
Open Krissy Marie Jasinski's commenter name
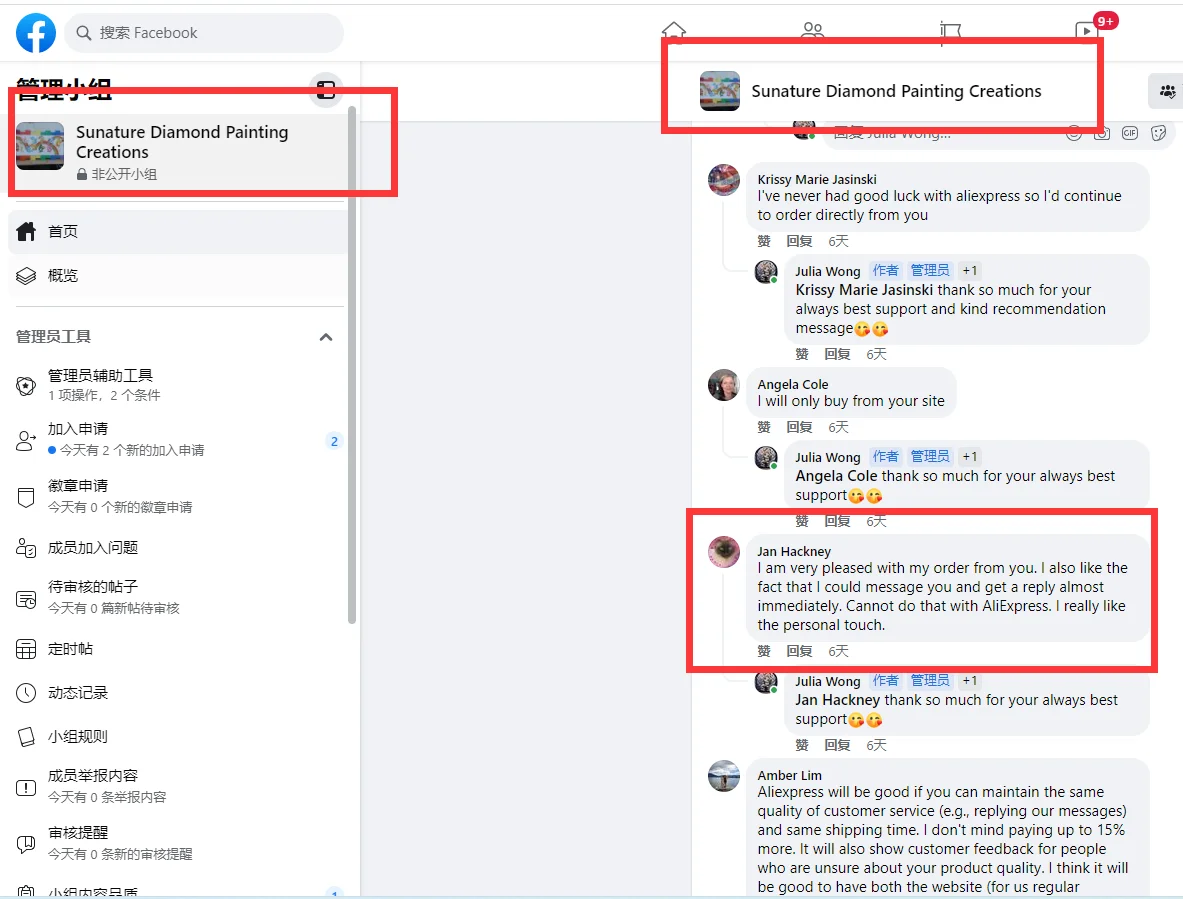pyautogui.click(x=817, y=179)
